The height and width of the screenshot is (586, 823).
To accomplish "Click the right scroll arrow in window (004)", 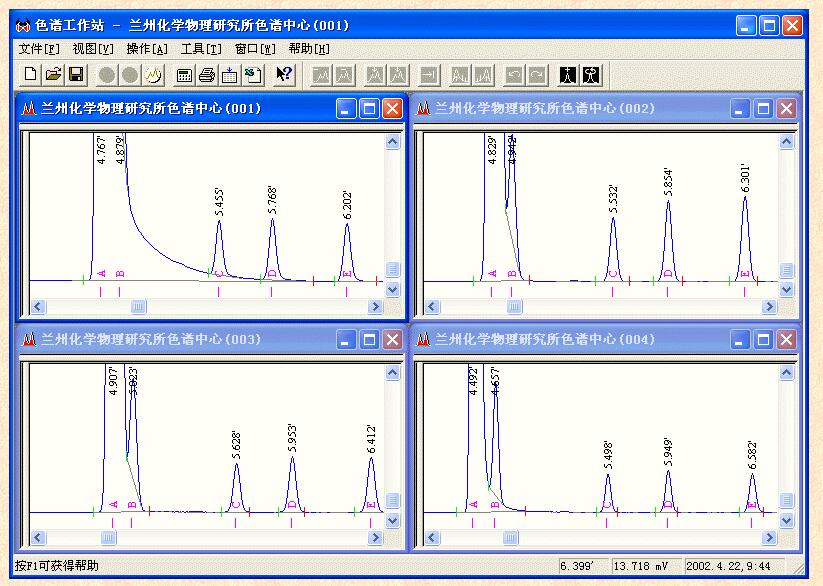I will pyautogui.click(x=769, y=537).
